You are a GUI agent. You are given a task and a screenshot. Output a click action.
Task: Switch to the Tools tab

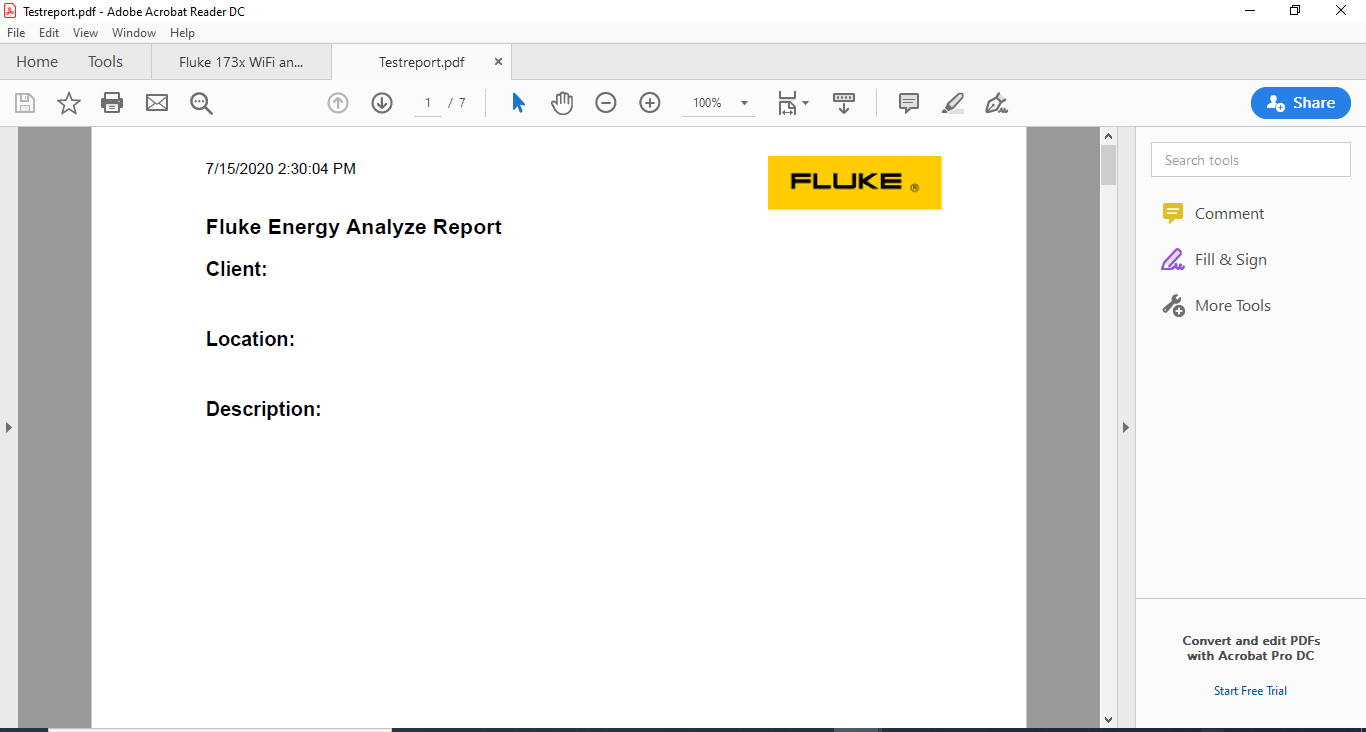pos(105,62)
